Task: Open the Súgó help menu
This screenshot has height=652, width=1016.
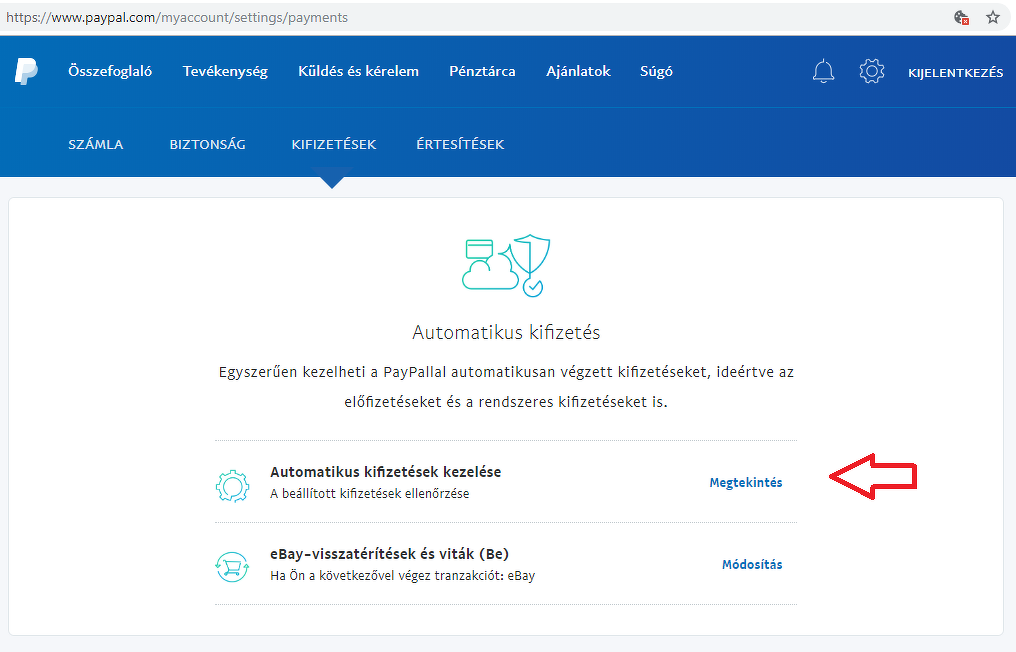Action: click(656, 71)
